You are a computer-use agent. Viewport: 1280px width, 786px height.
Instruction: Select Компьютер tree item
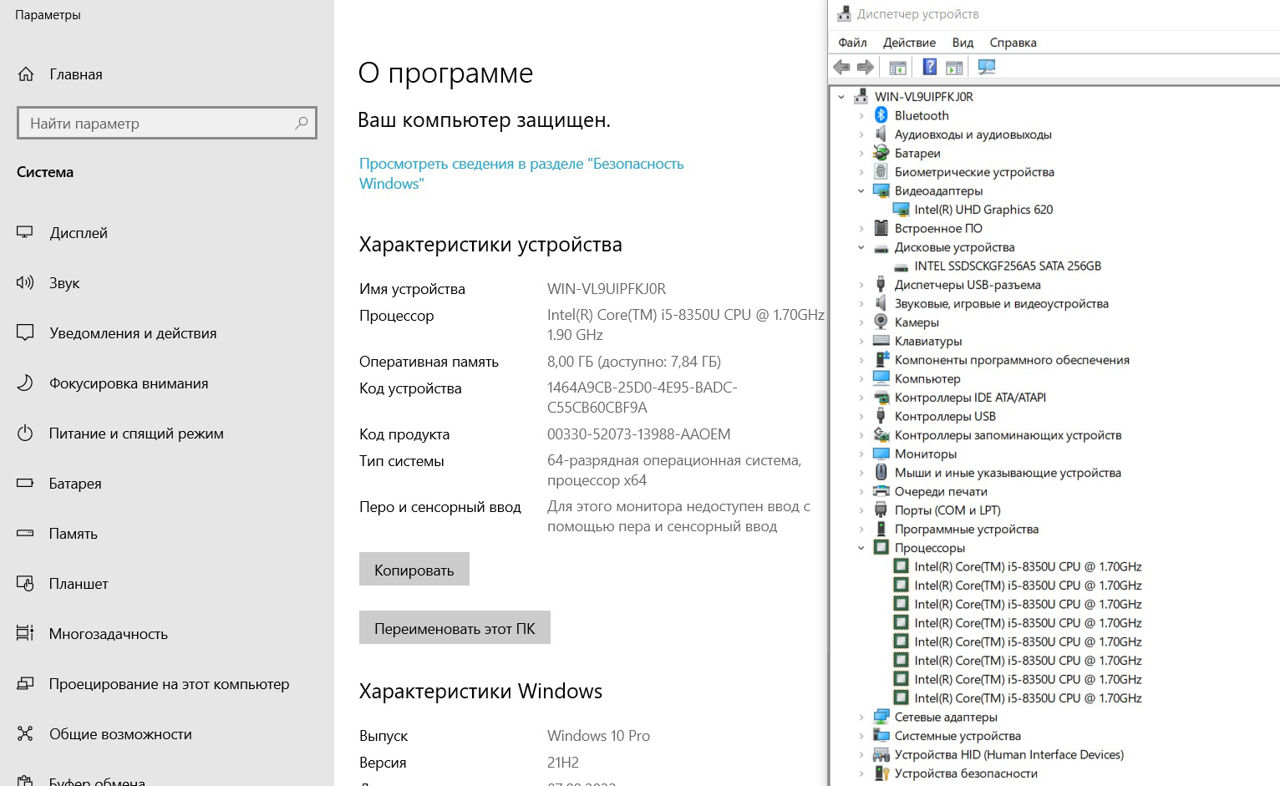[927, 379]
